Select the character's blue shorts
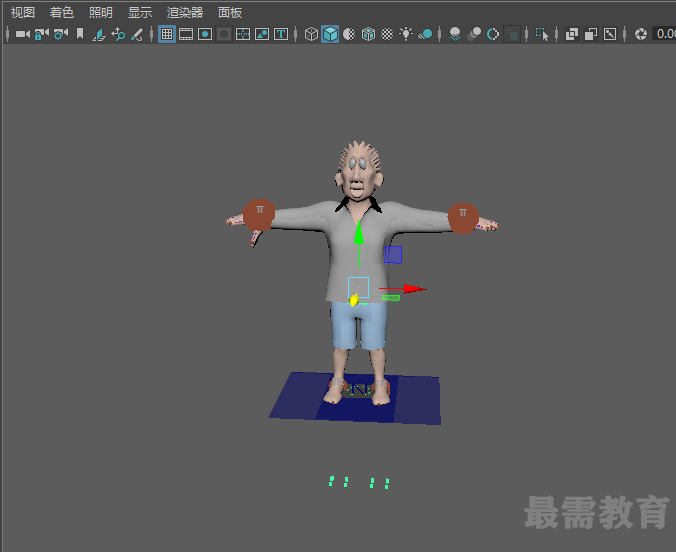676x552 pixels. coord(359,325)
